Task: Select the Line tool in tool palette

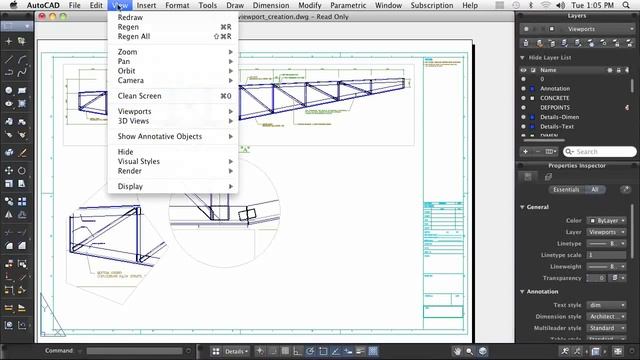Action: [9, 60]
